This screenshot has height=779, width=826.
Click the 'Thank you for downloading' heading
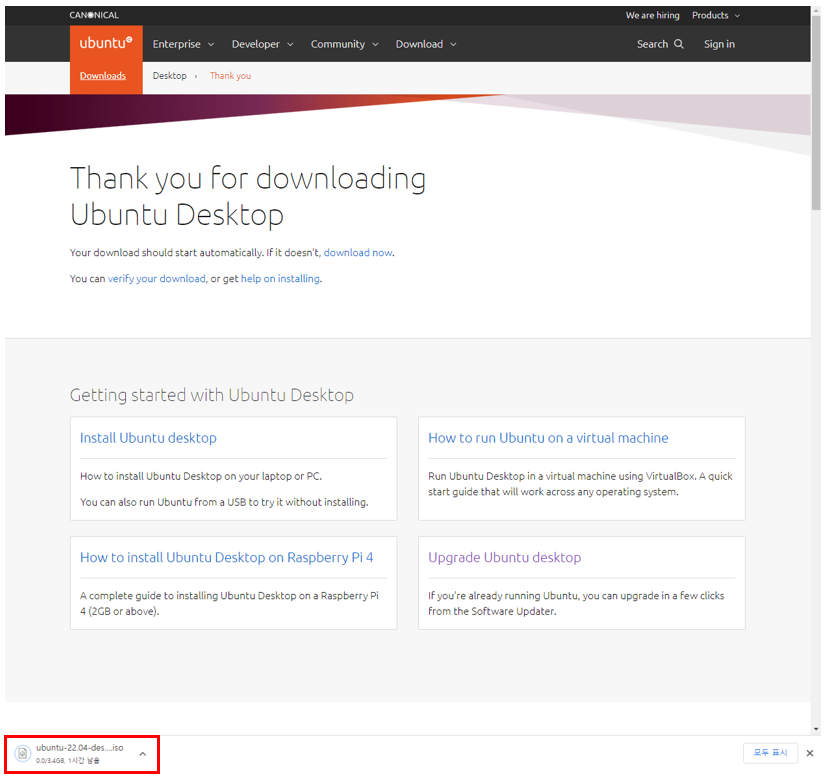(248, 196)
